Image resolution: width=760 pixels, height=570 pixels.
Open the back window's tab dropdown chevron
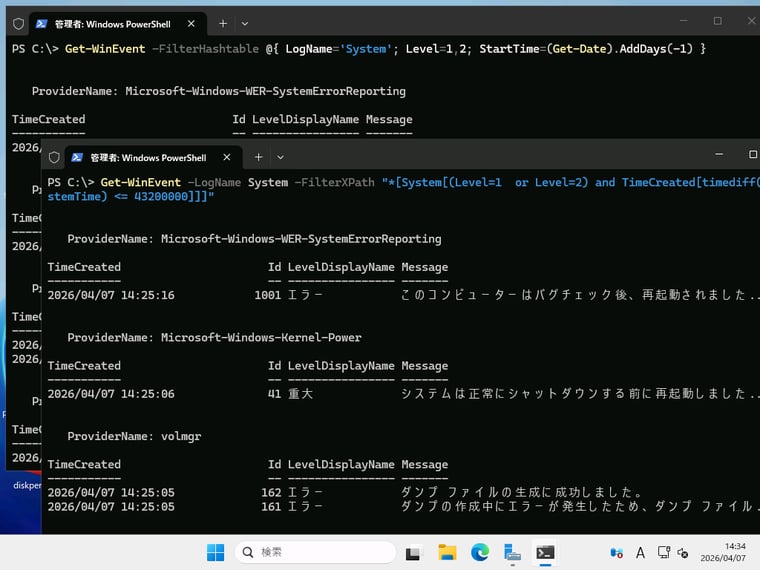[x=245, y=23]
